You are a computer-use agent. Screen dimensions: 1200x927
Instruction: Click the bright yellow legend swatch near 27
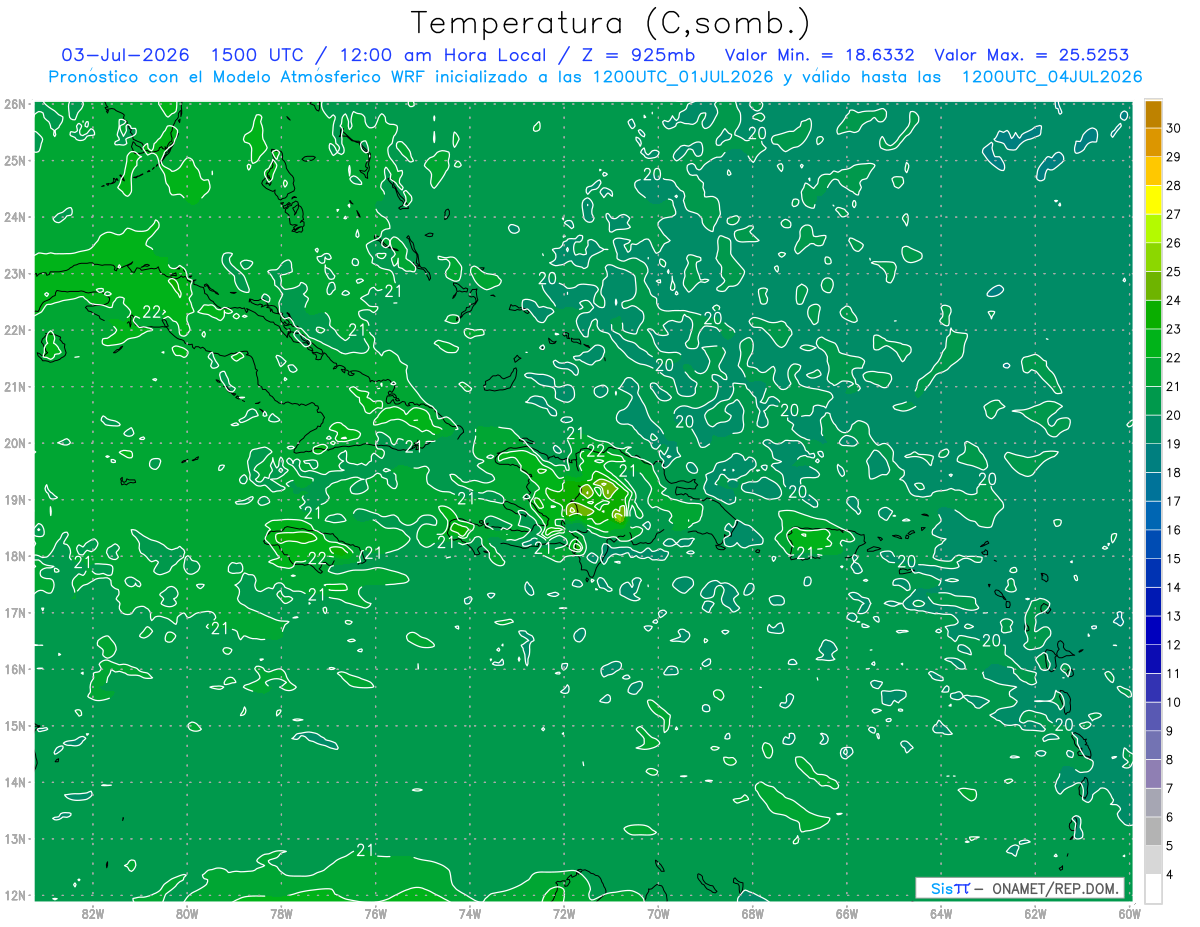point(1153,201)
